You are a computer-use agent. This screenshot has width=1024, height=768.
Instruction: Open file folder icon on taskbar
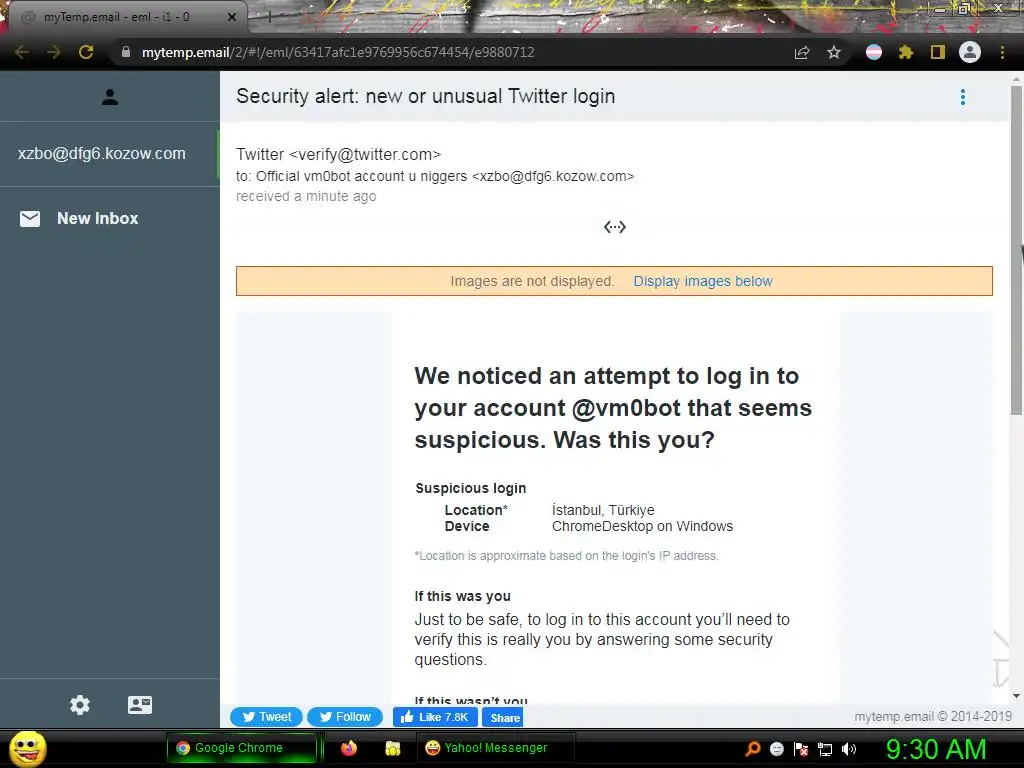point(392,748)
